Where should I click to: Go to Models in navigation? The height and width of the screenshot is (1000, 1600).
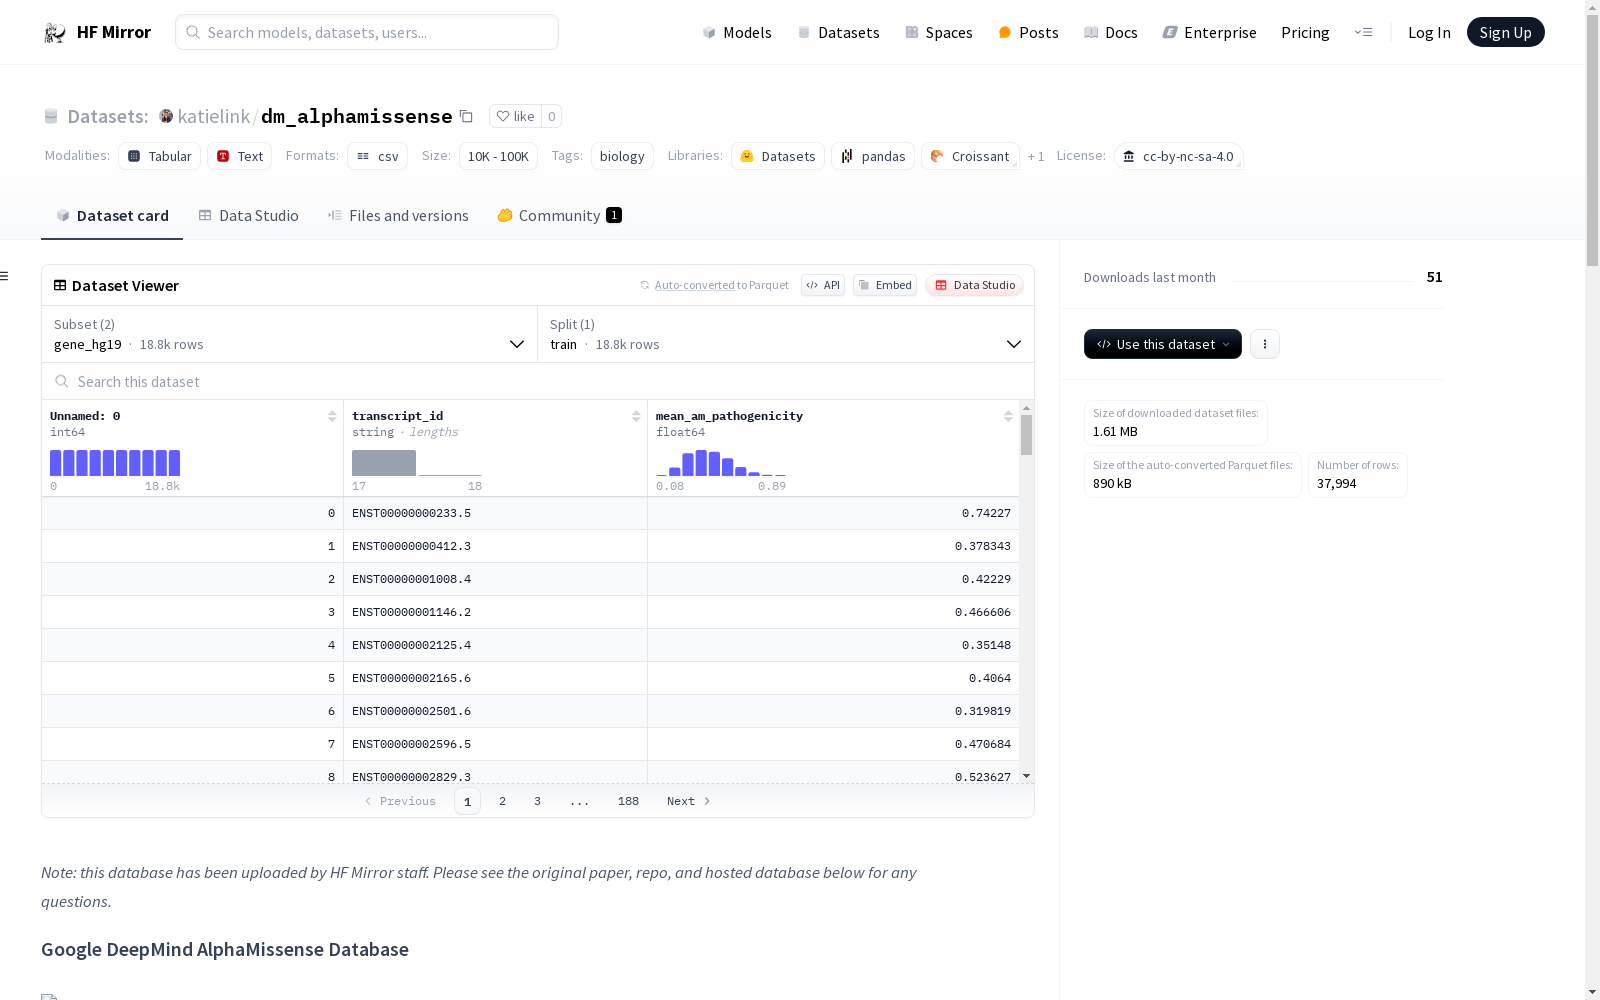click(737, 32)
